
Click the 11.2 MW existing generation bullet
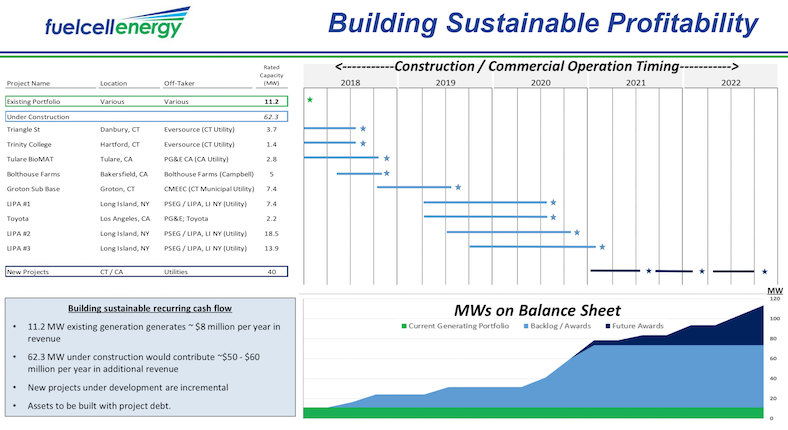[x=154, y=333]
